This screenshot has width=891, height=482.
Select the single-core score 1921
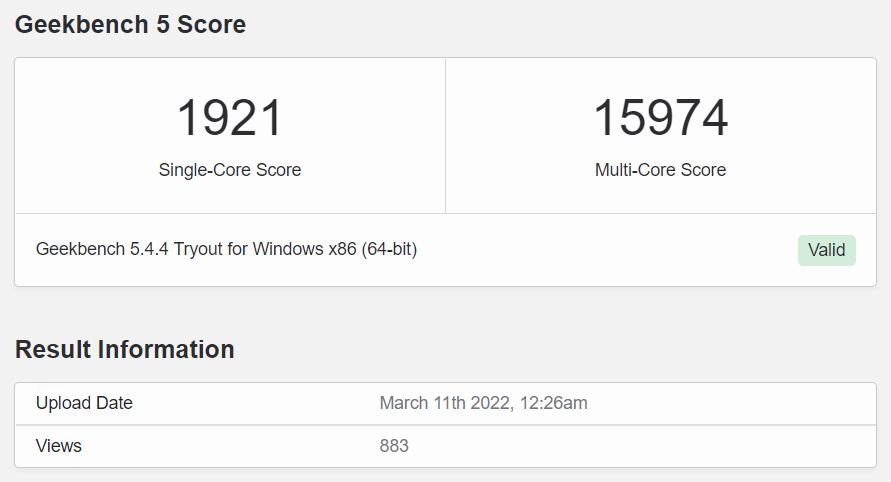coord(230,118)
